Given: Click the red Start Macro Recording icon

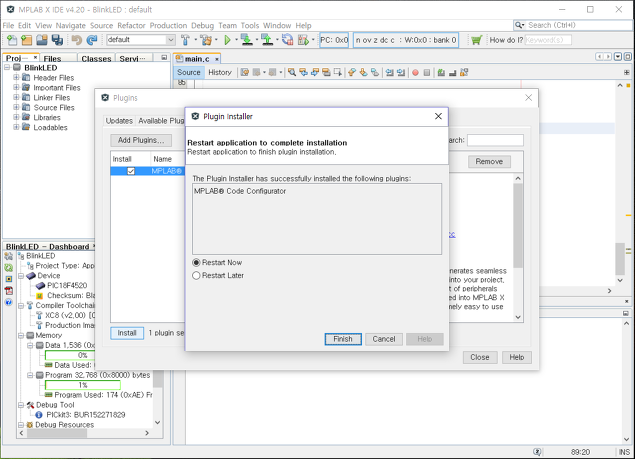Looking at the screenshot, I should click(415, 73).
